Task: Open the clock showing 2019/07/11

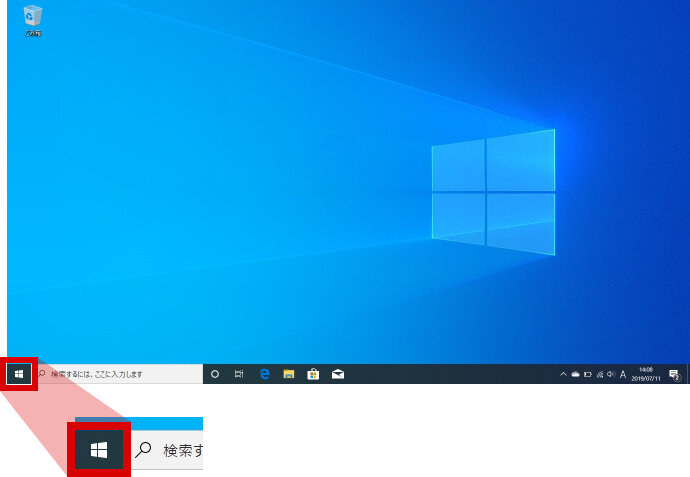Action: 646,374
